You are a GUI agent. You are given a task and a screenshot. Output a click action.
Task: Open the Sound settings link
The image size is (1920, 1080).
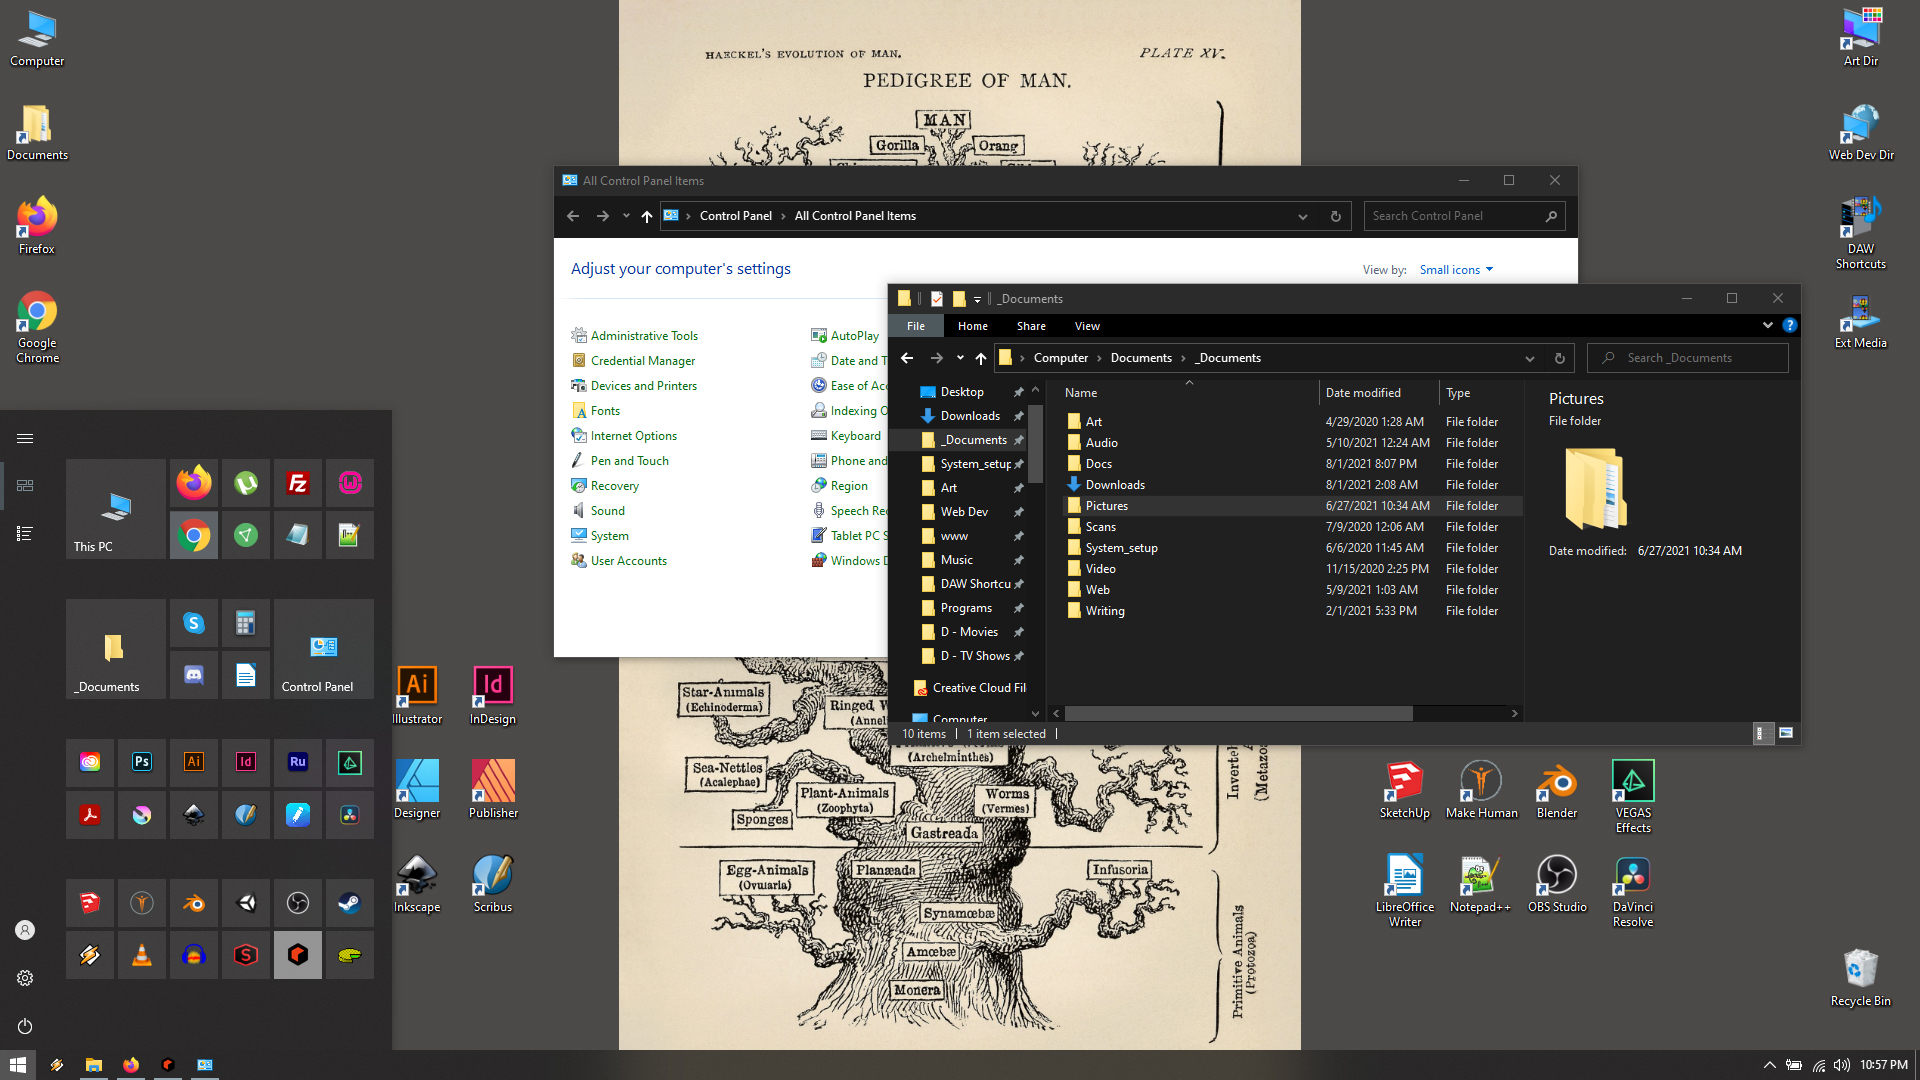607,511
